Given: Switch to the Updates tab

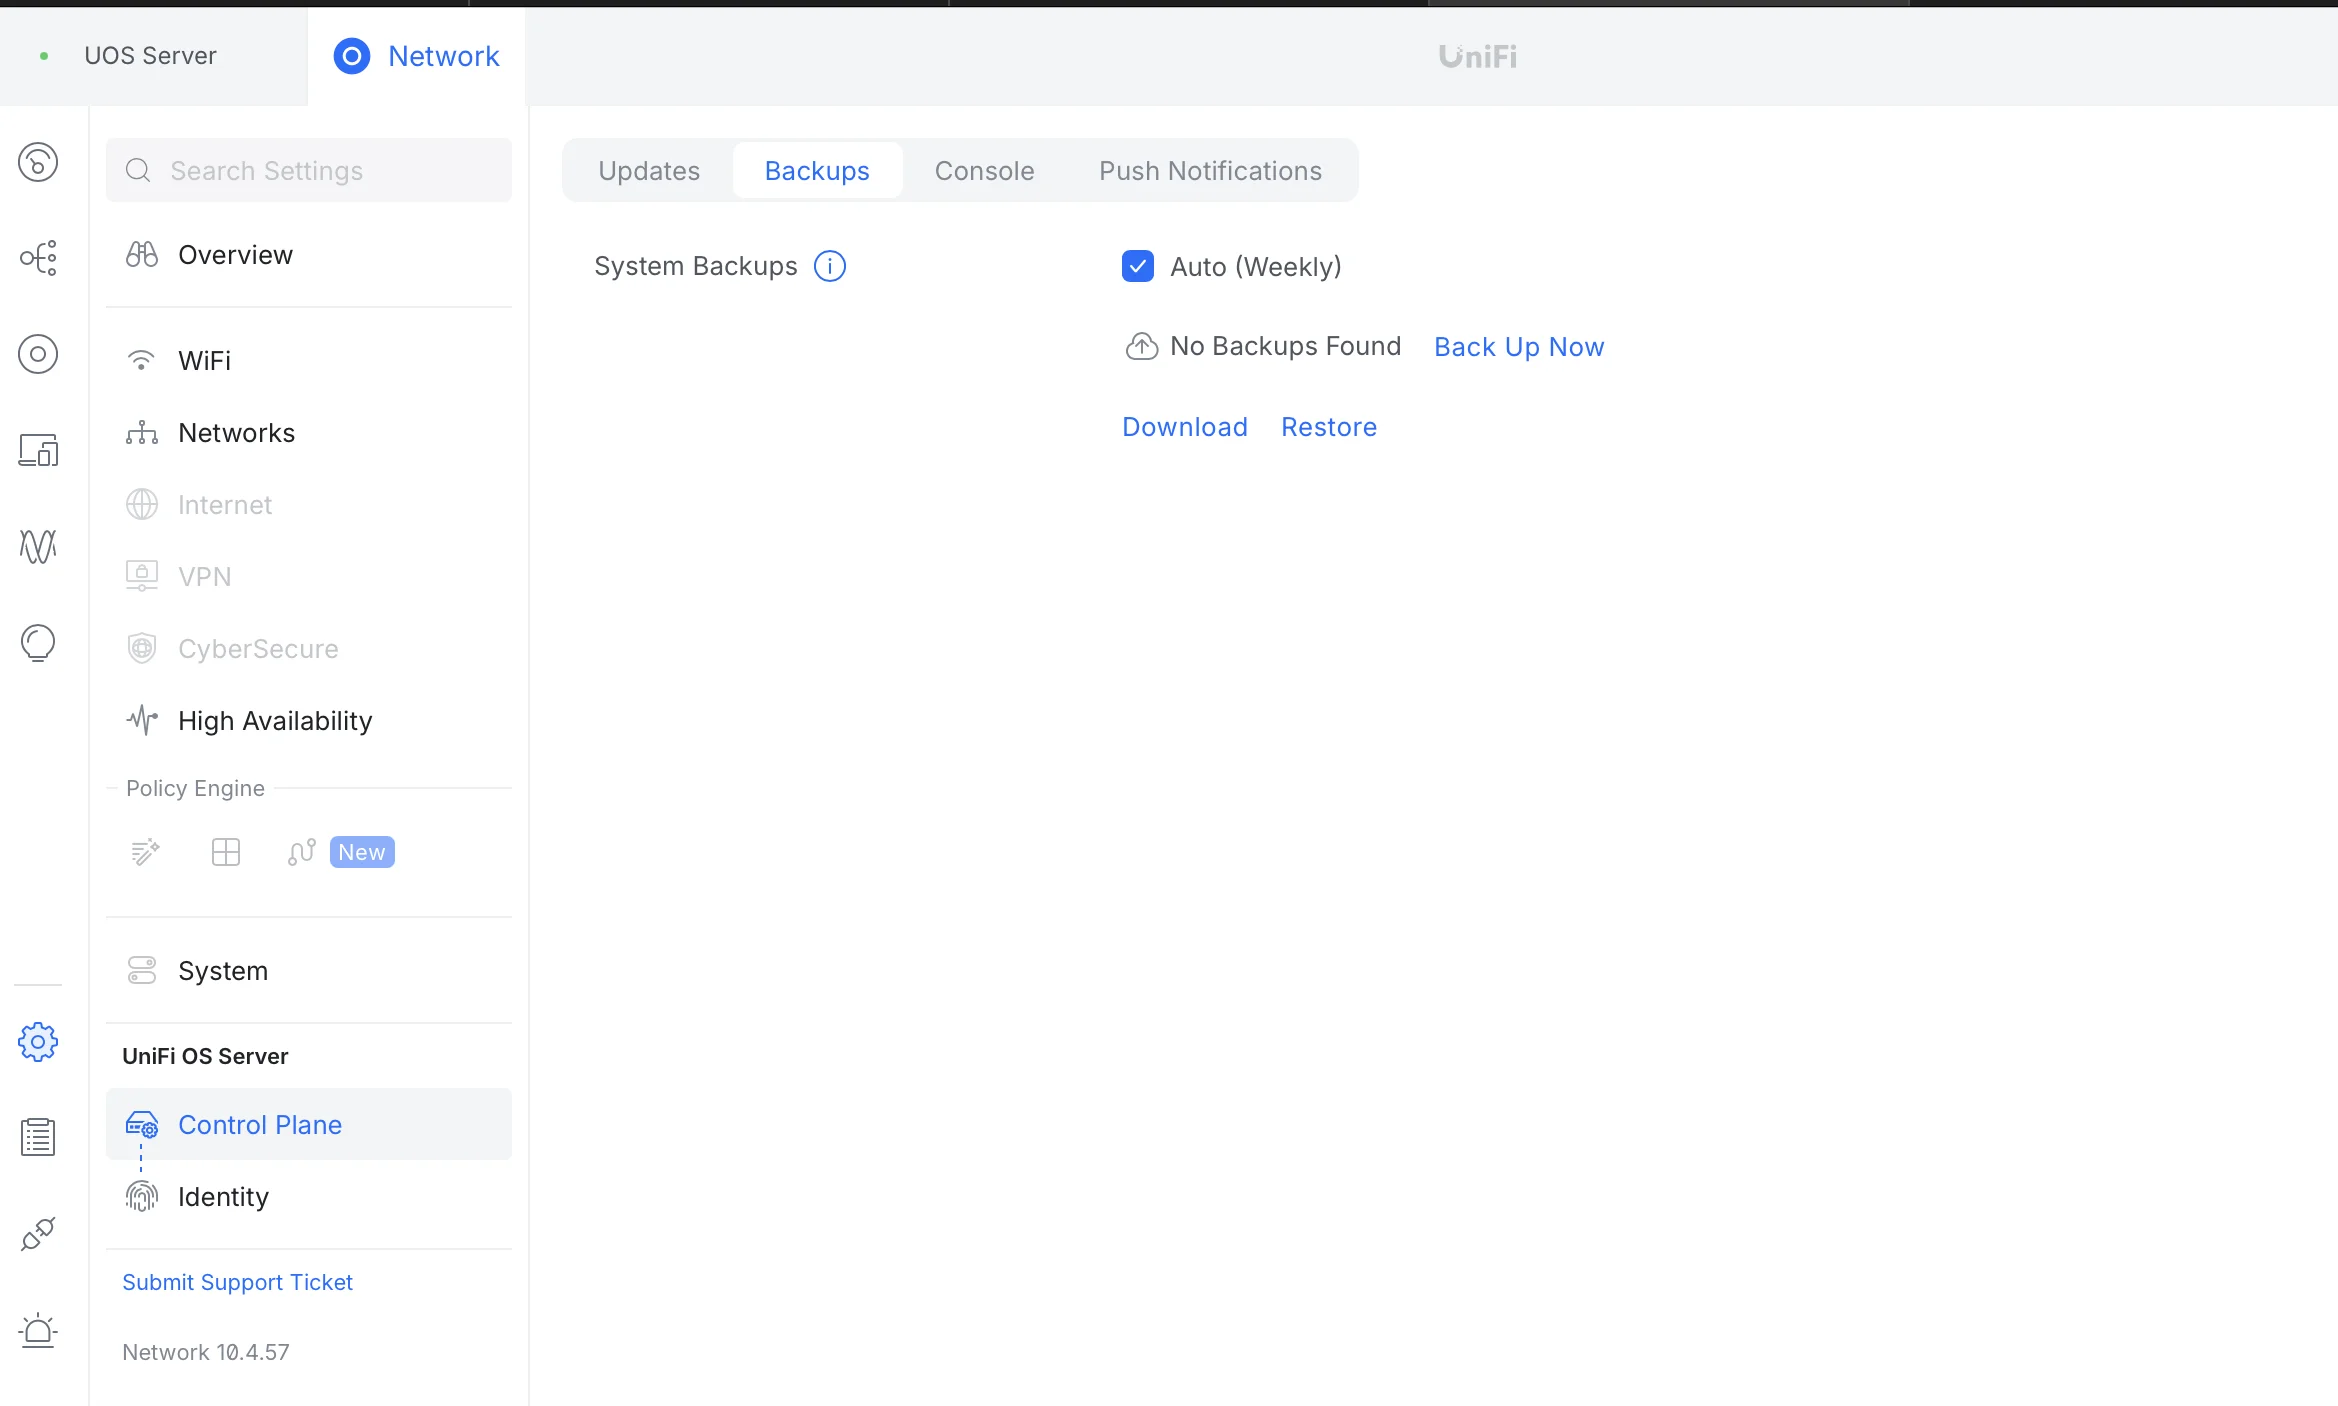Looking at the screenshot, I should [649, 170].
